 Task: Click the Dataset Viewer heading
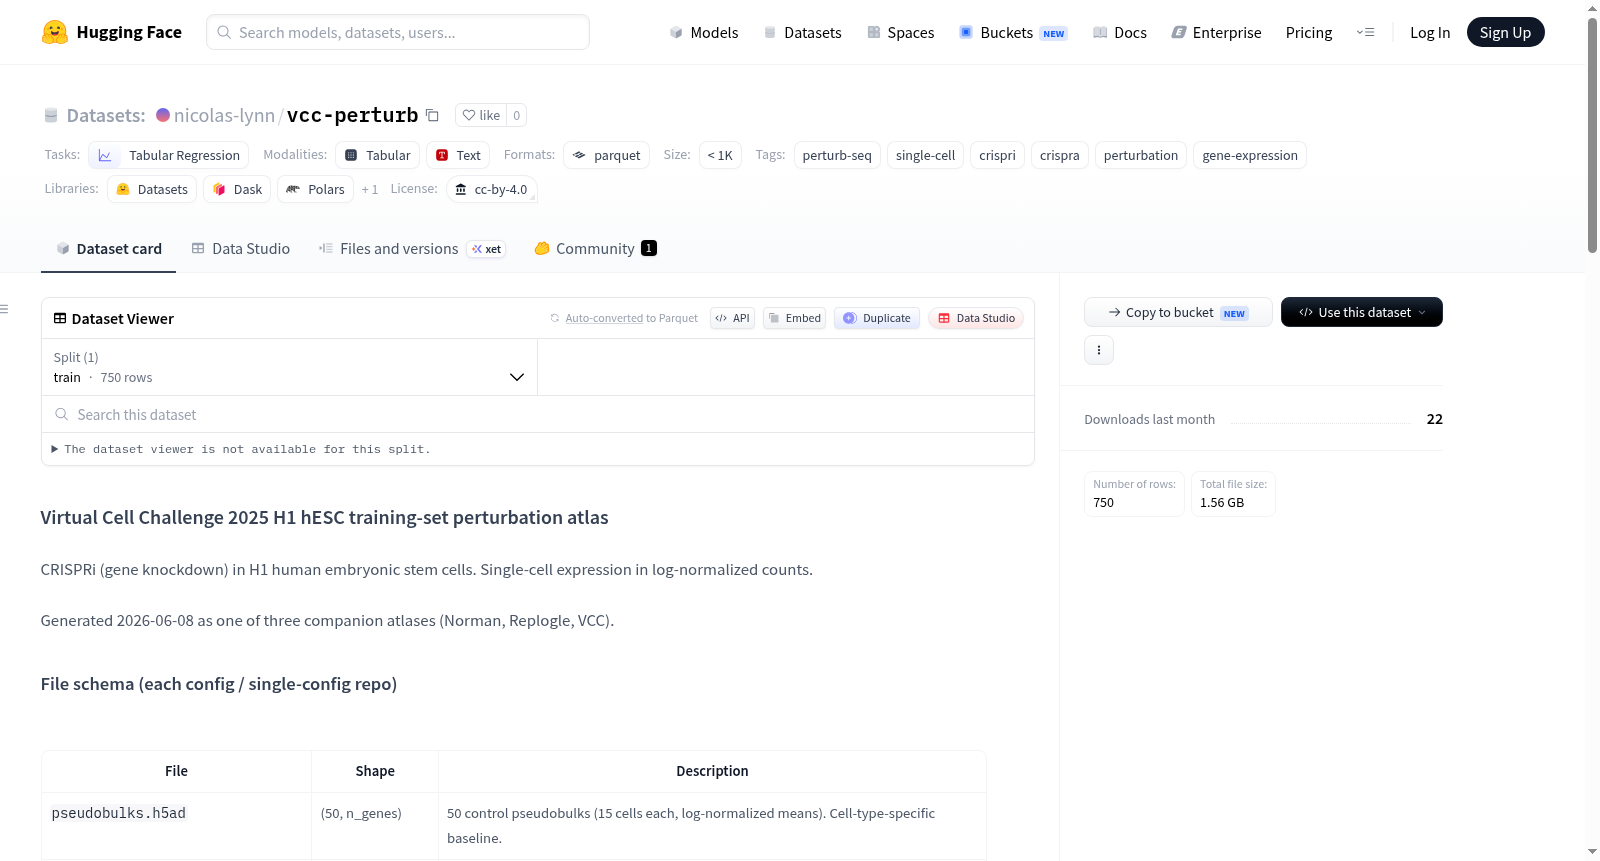pyautogui.click(x=123, y=318)
